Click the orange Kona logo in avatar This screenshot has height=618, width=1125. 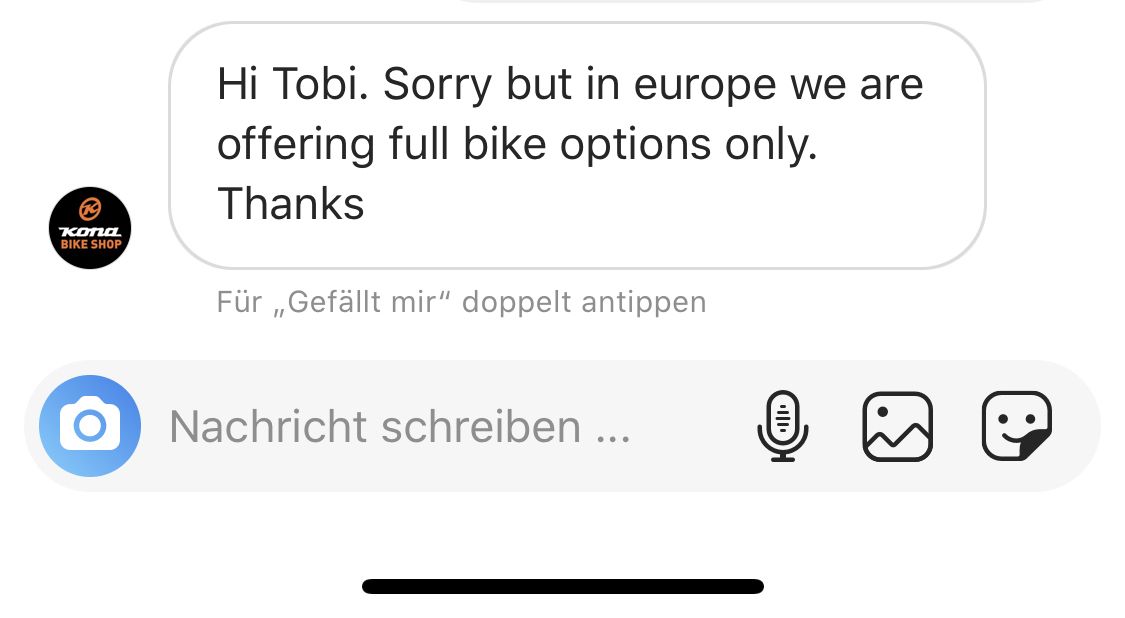pos(90,209)
